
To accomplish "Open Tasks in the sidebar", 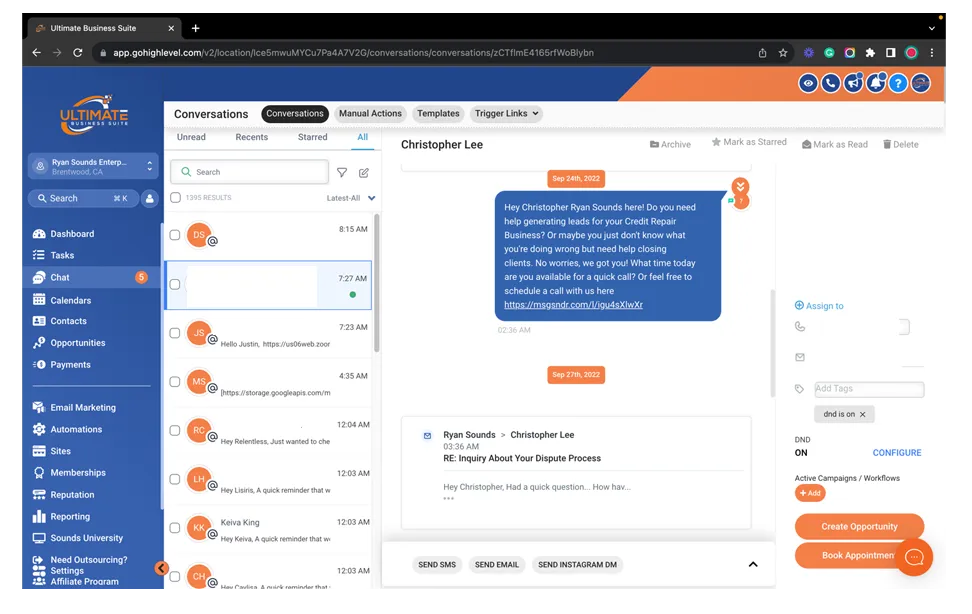I will point(62,255).
